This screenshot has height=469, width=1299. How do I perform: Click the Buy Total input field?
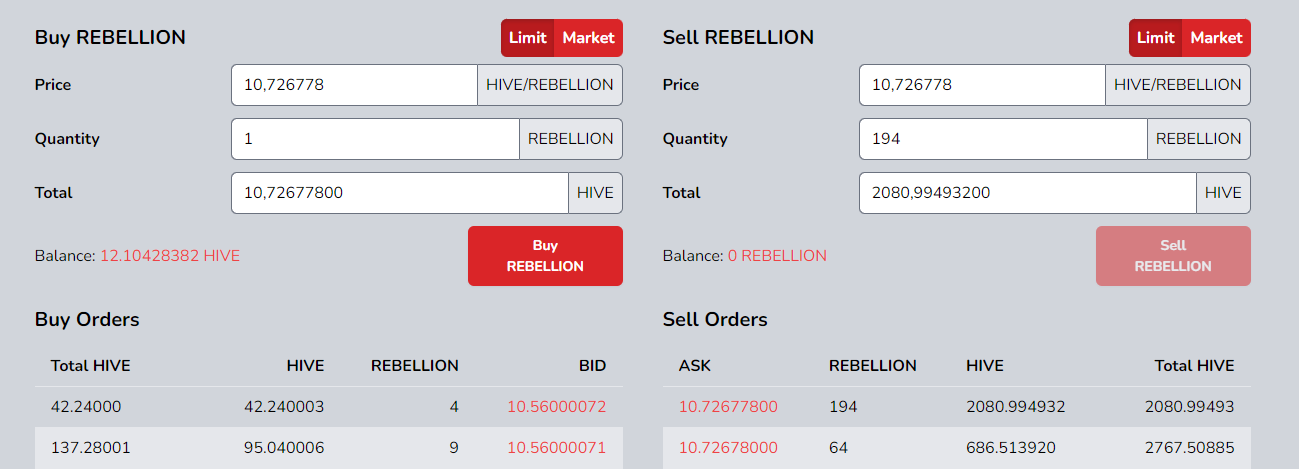pos(400,193)
